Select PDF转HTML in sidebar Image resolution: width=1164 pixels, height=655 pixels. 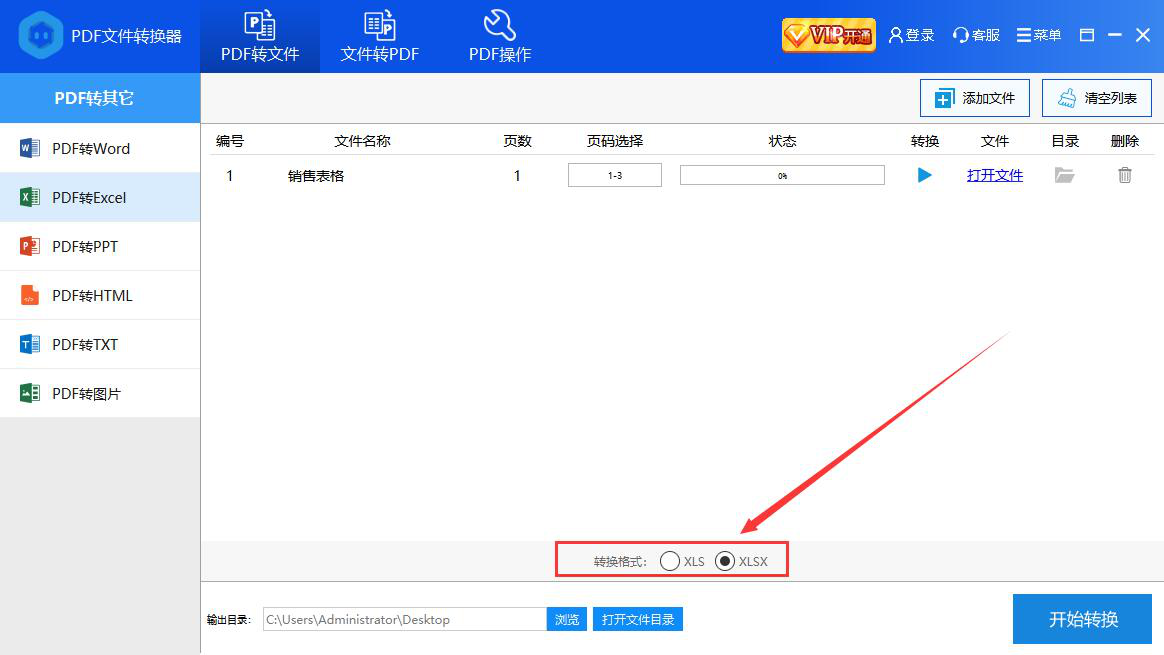pyautogui.click(x=100, y=296)
